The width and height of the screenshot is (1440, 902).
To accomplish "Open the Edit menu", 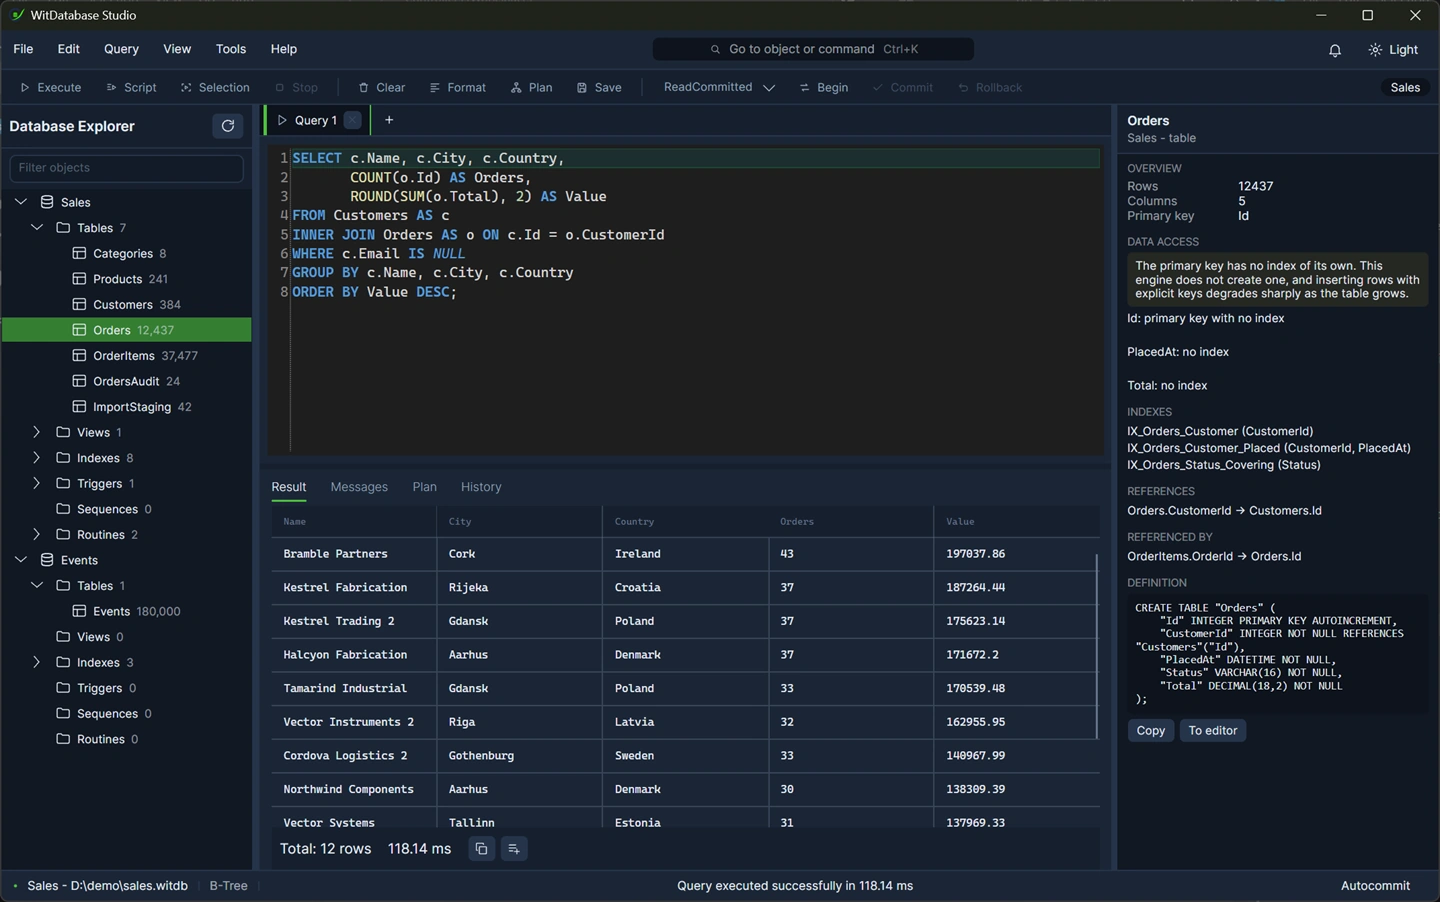I will pos(68,49).
